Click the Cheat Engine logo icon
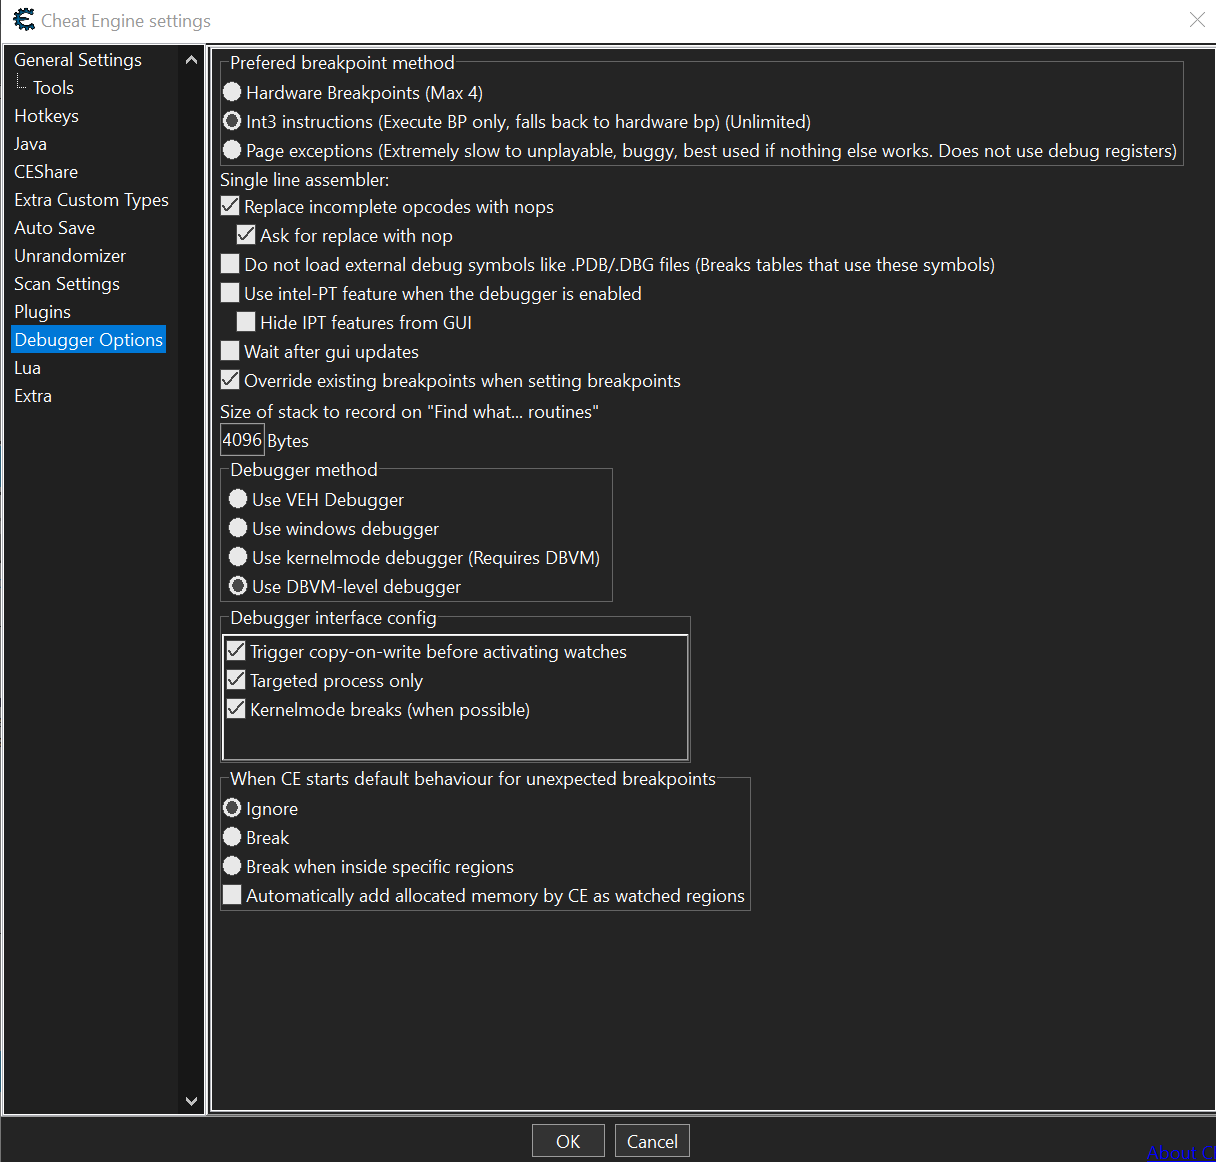Image resolution: width=1216 pixels, height=1162 pixels. click(x=23, y=20)
